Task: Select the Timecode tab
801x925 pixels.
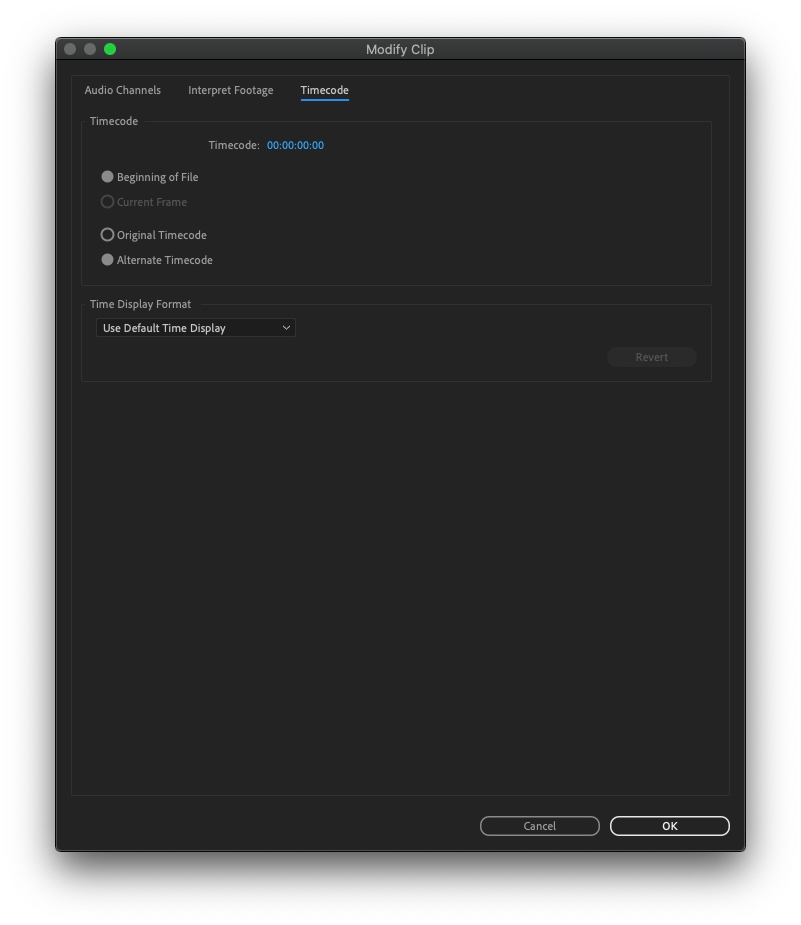Action: (324, 90)
